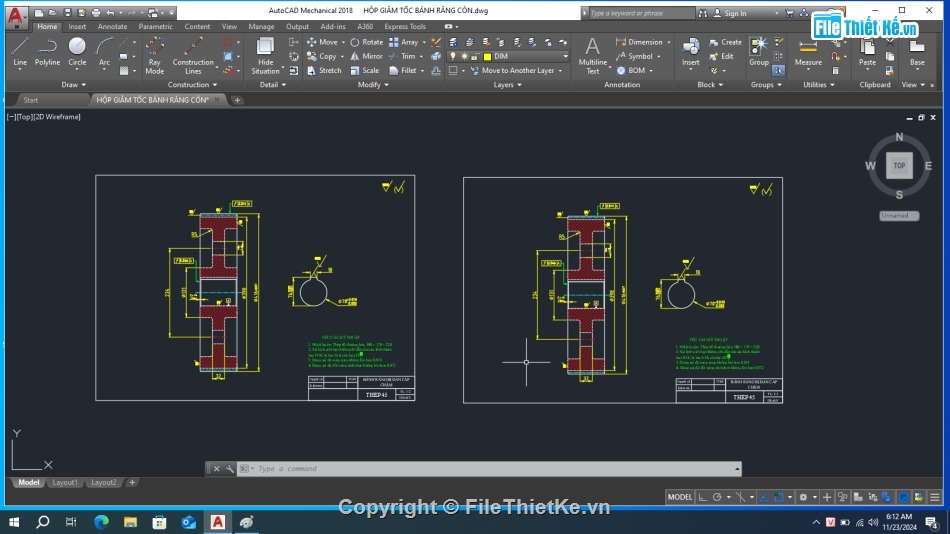Activate Ray Mode in Construction panel

[154, 56]
